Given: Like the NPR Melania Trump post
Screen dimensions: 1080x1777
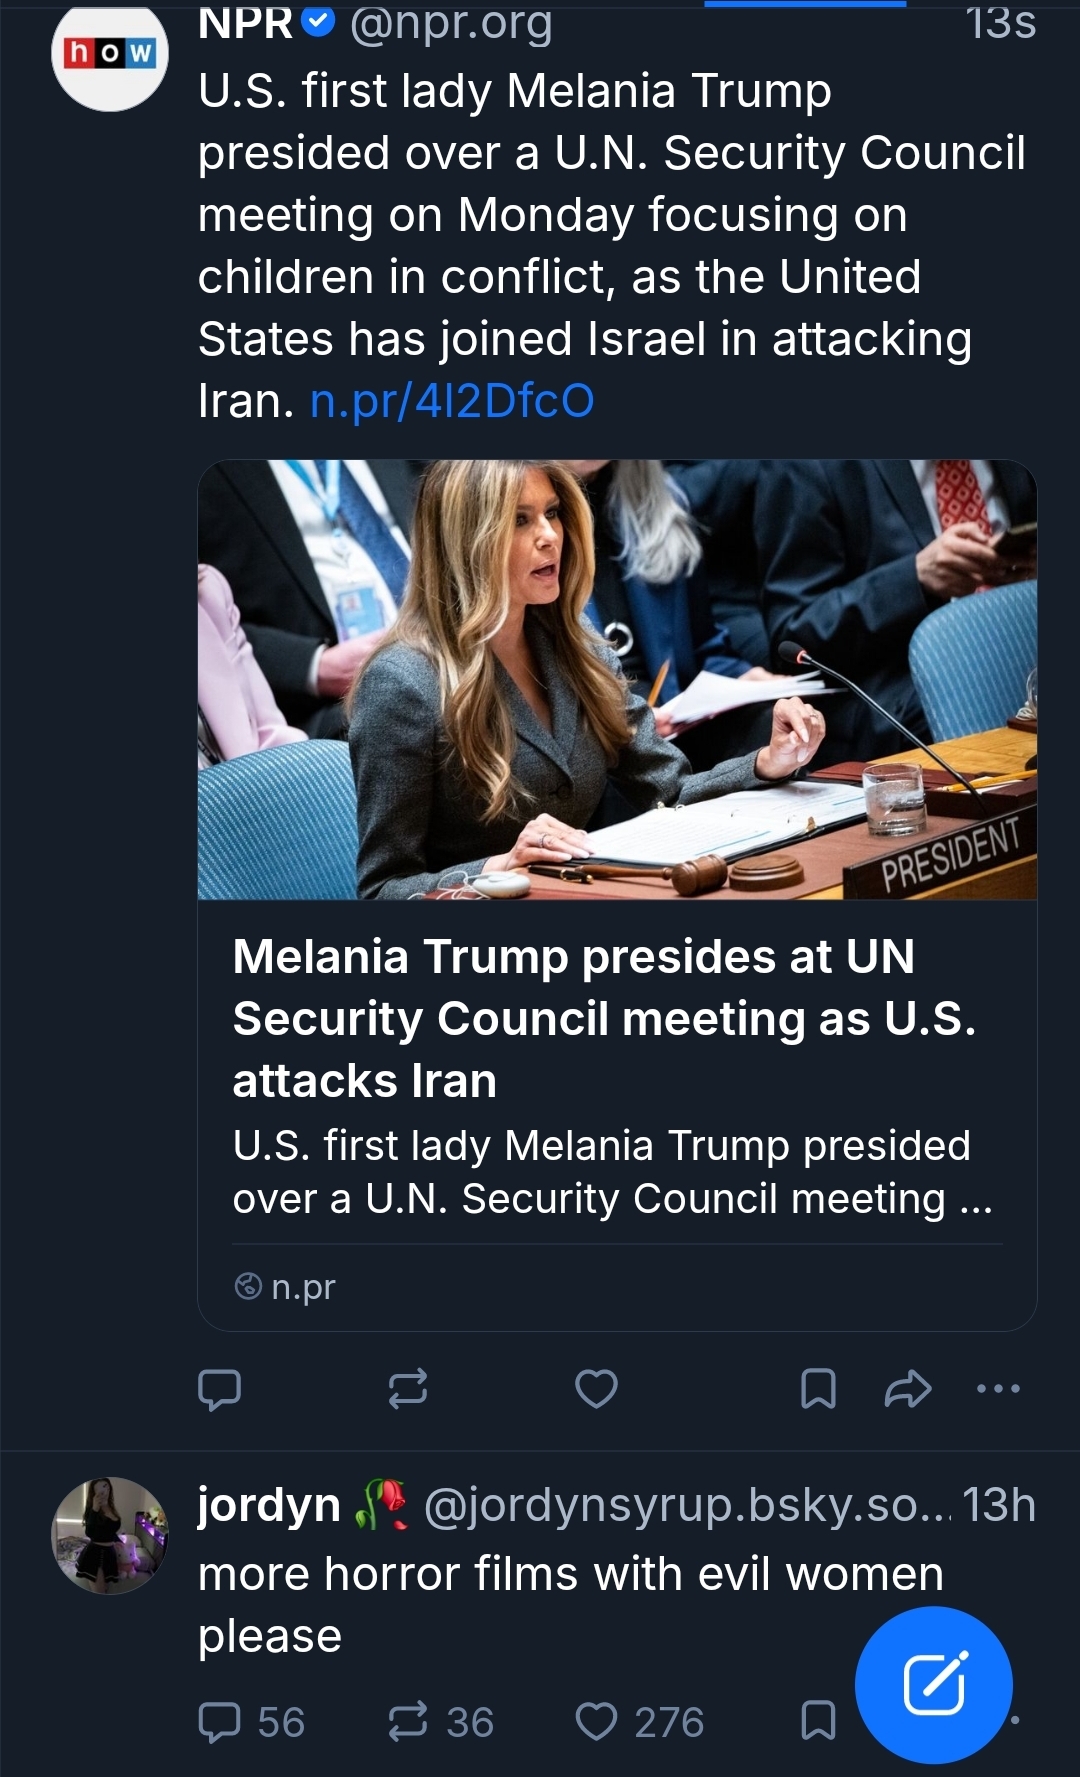Looking at the screenshot, I should [596, 1388].
